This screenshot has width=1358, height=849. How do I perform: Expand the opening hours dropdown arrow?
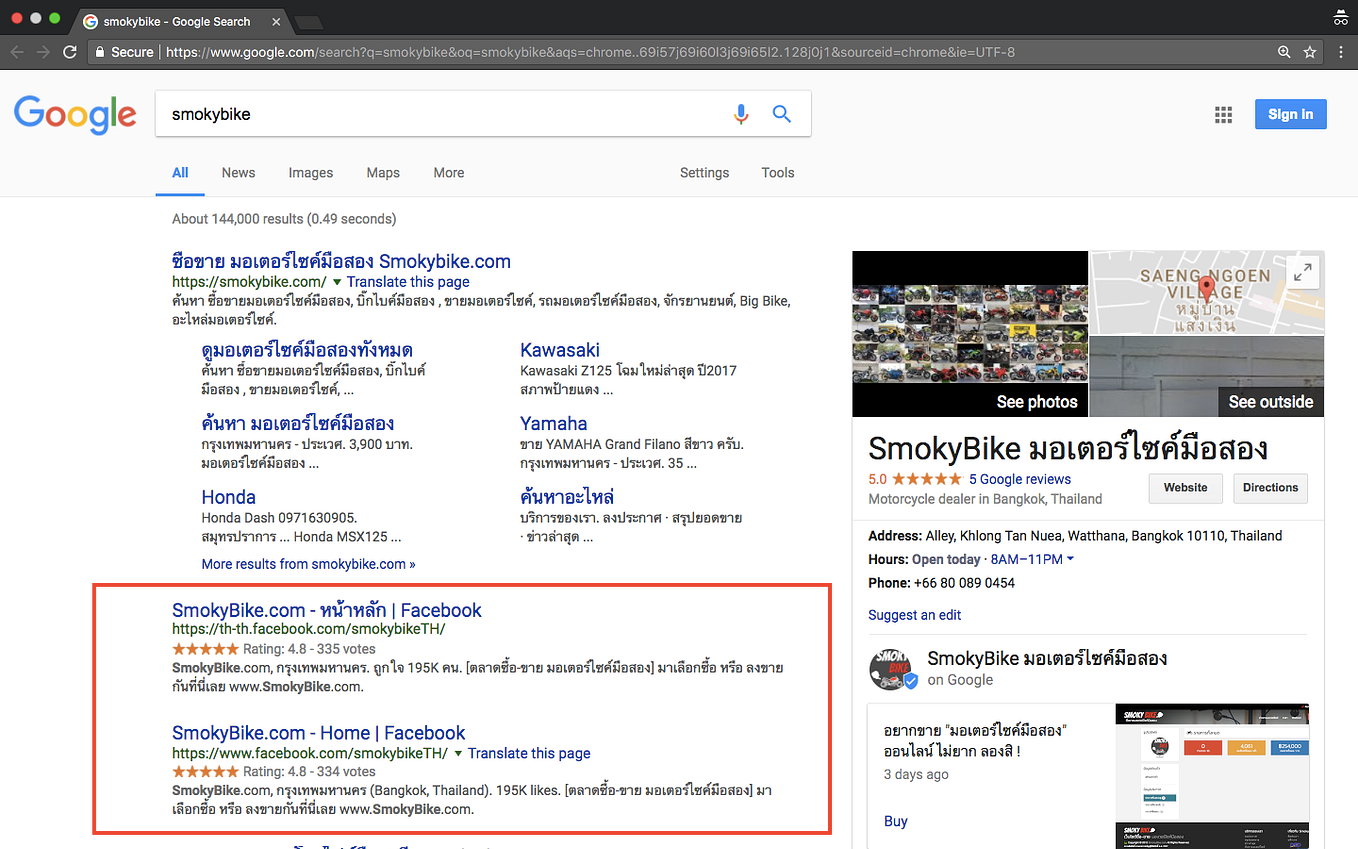[1071, 559]
